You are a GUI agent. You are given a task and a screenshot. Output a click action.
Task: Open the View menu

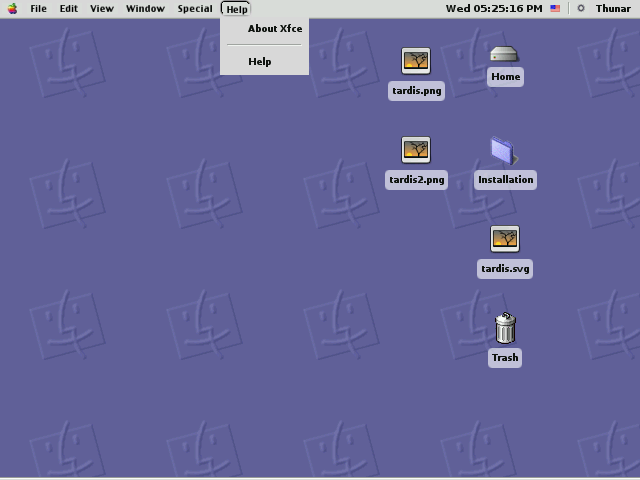tap(102, 9)
